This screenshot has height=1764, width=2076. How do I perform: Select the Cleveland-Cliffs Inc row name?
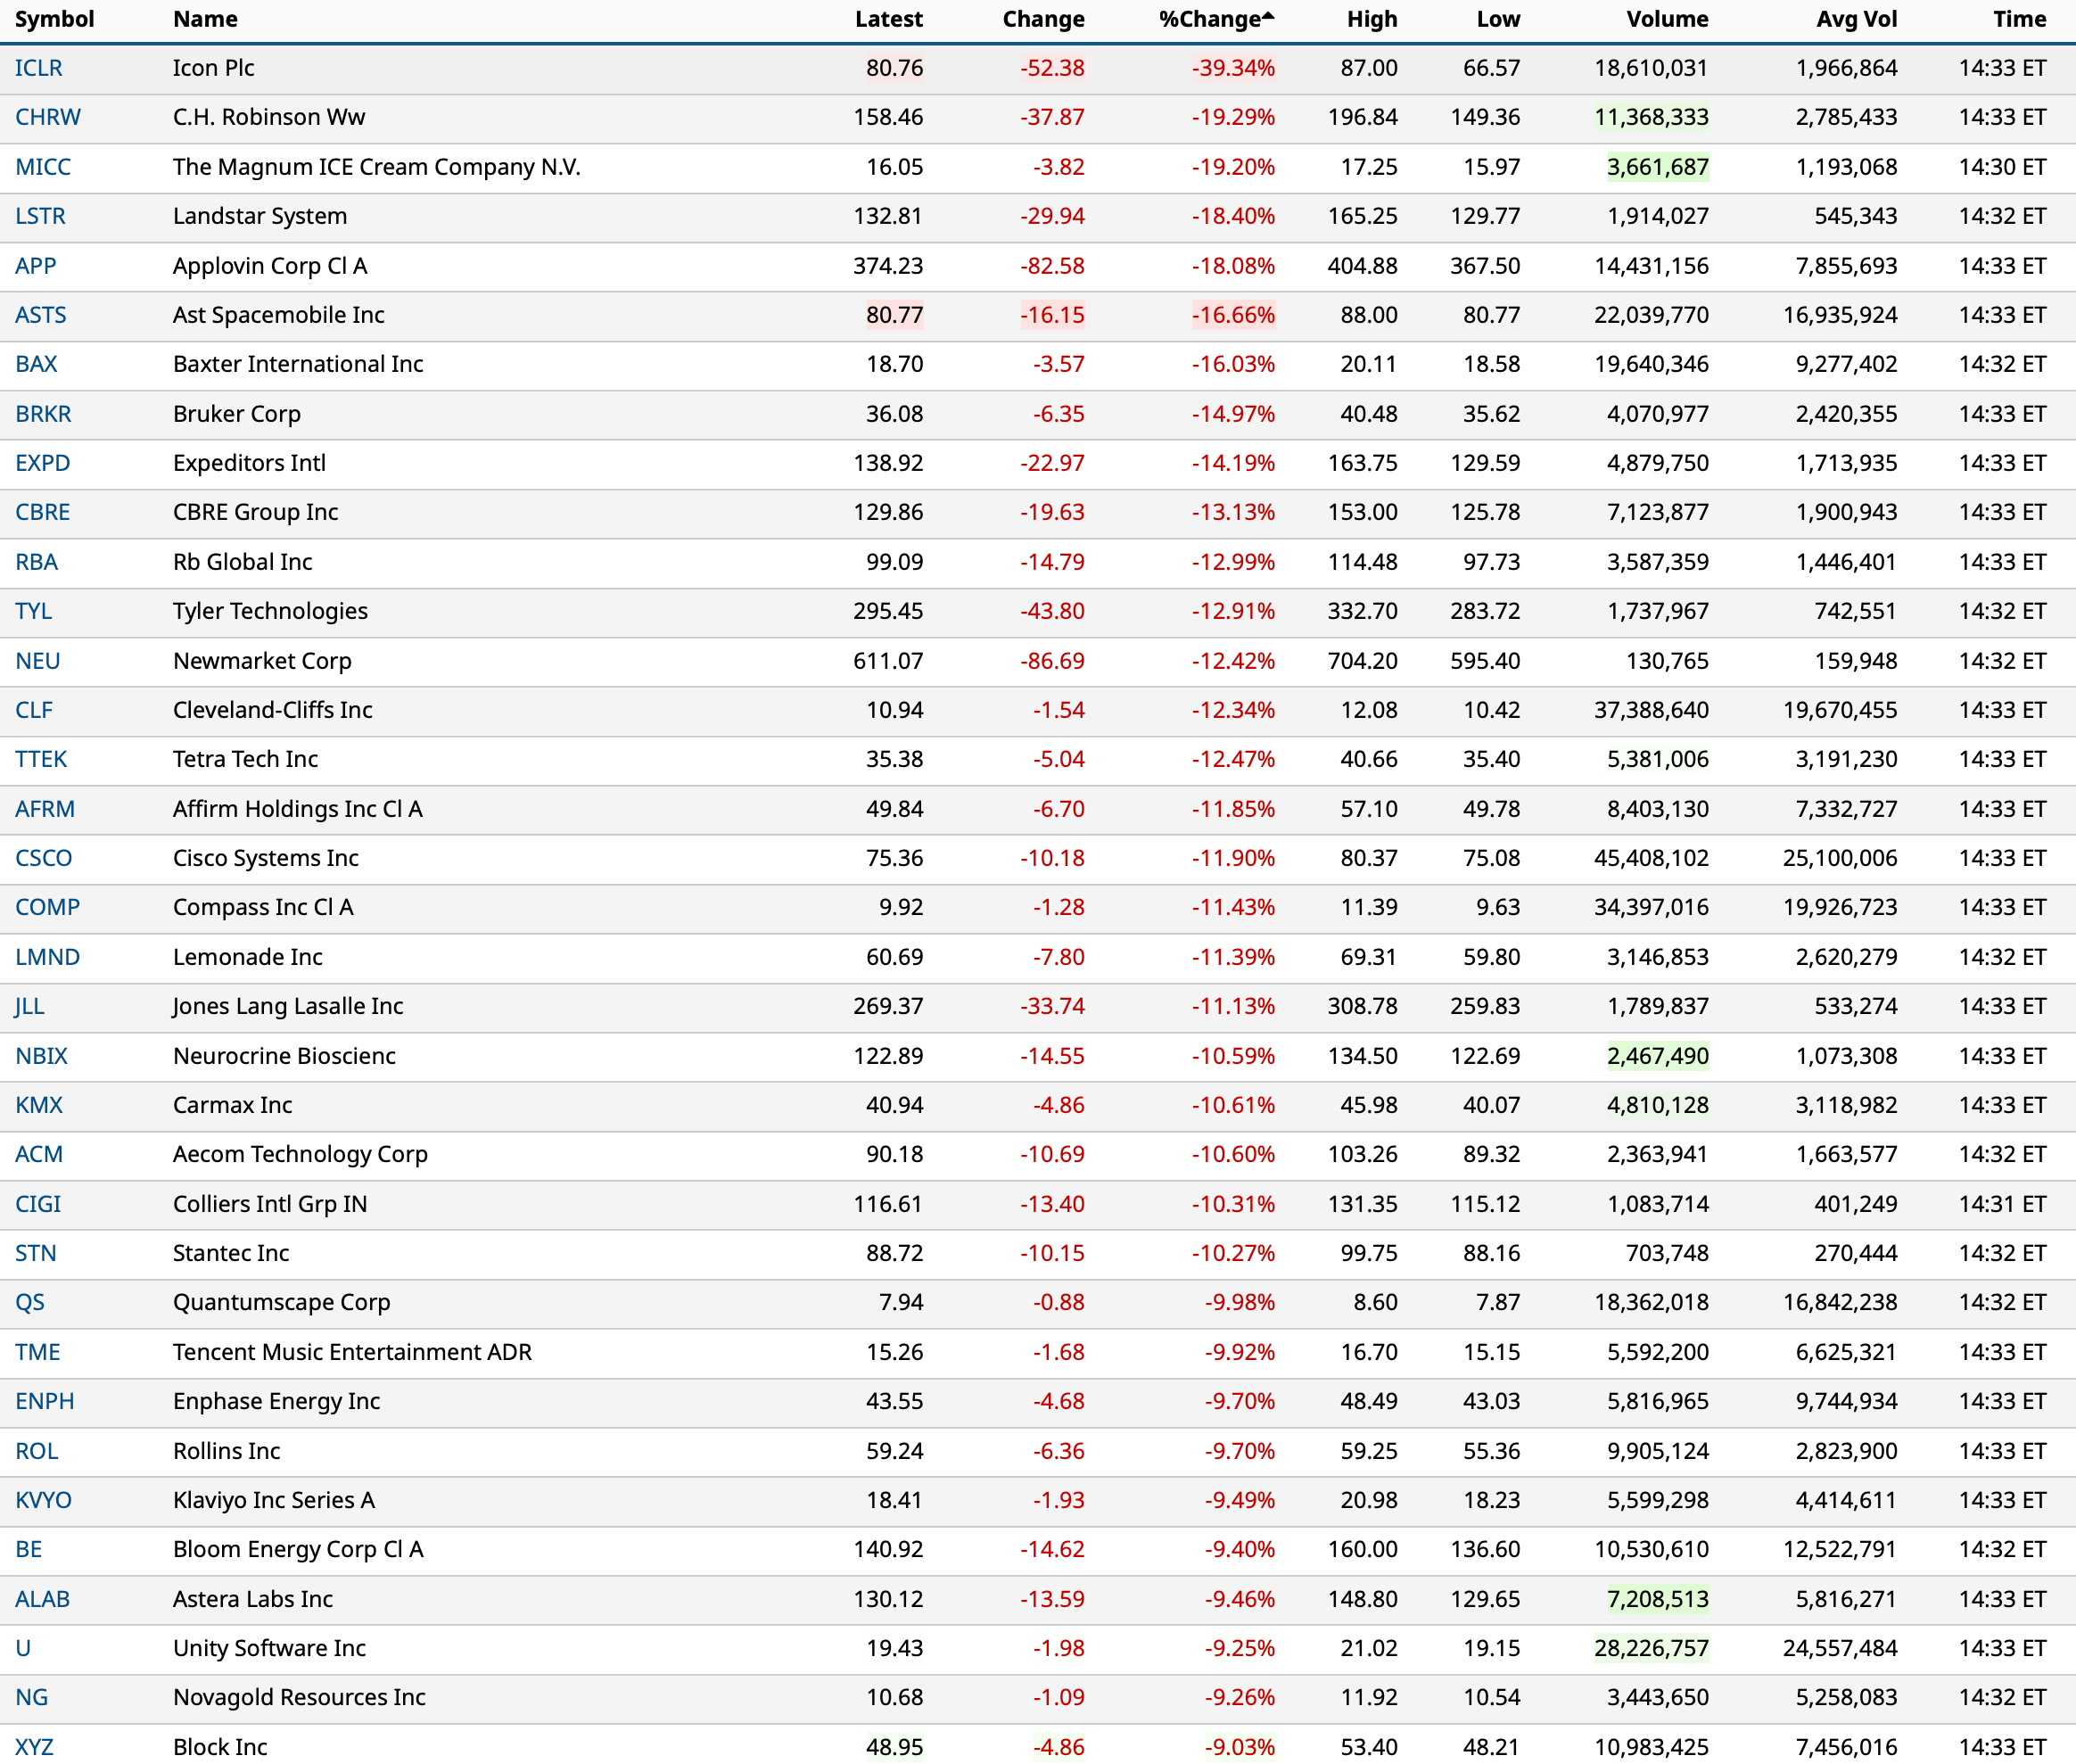[272, 710]
